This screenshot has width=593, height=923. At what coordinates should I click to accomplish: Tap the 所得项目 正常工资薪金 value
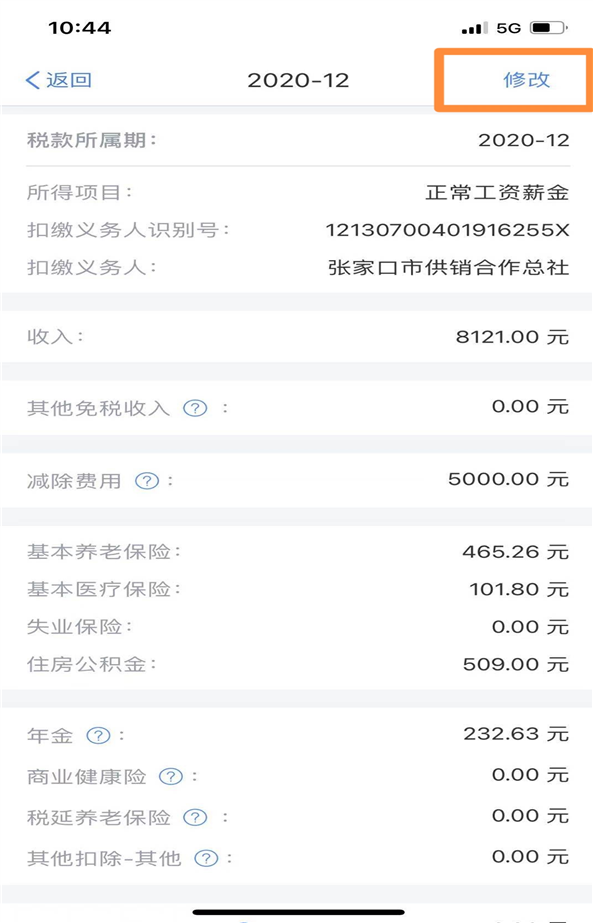tap(497, 192)
